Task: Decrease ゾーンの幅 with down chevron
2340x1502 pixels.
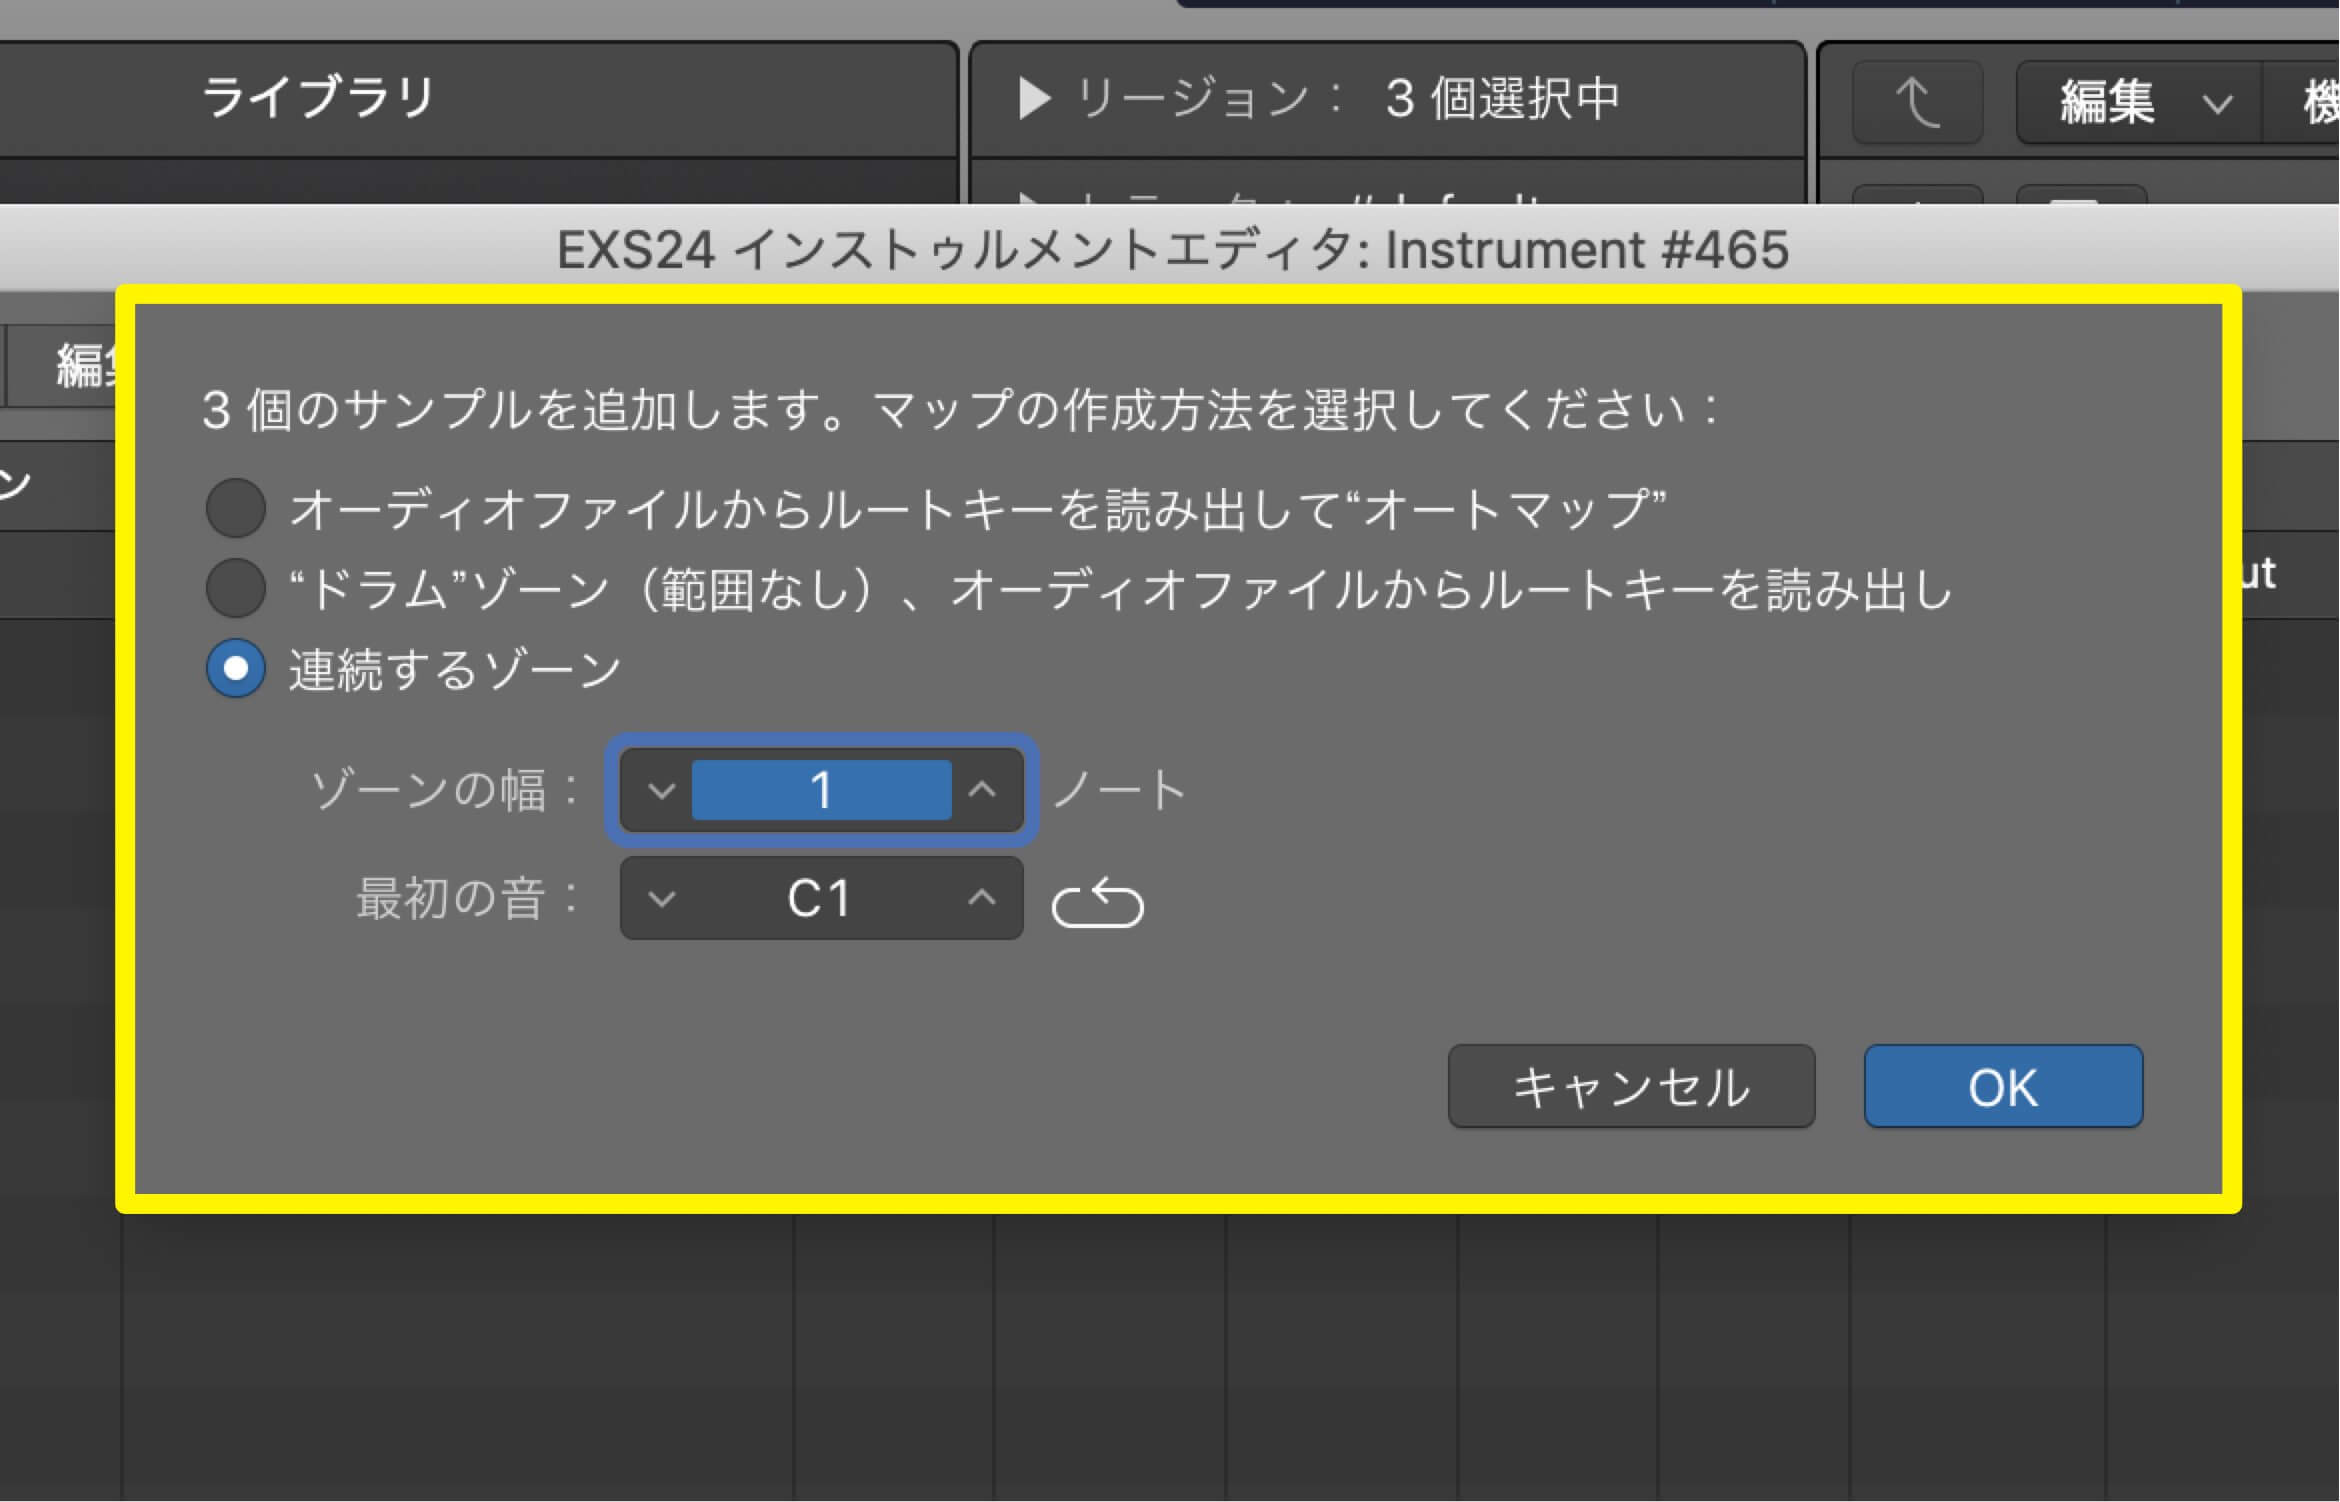Action: coord(661,790)
